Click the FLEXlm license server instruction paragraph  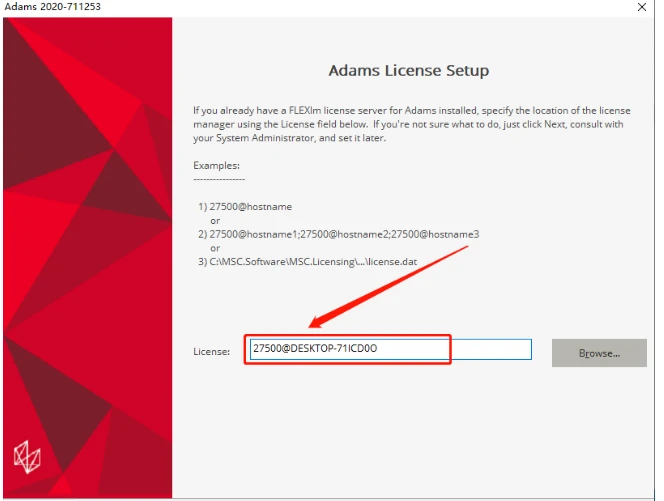[x=412, y=124]
